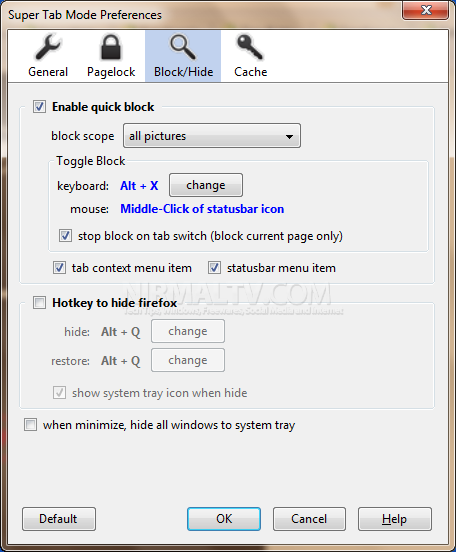Screen dimensions: 456x552
Task: Close the Super Tab Mode Preferences window
Action: pyautogui.click(x=425, y=10)
